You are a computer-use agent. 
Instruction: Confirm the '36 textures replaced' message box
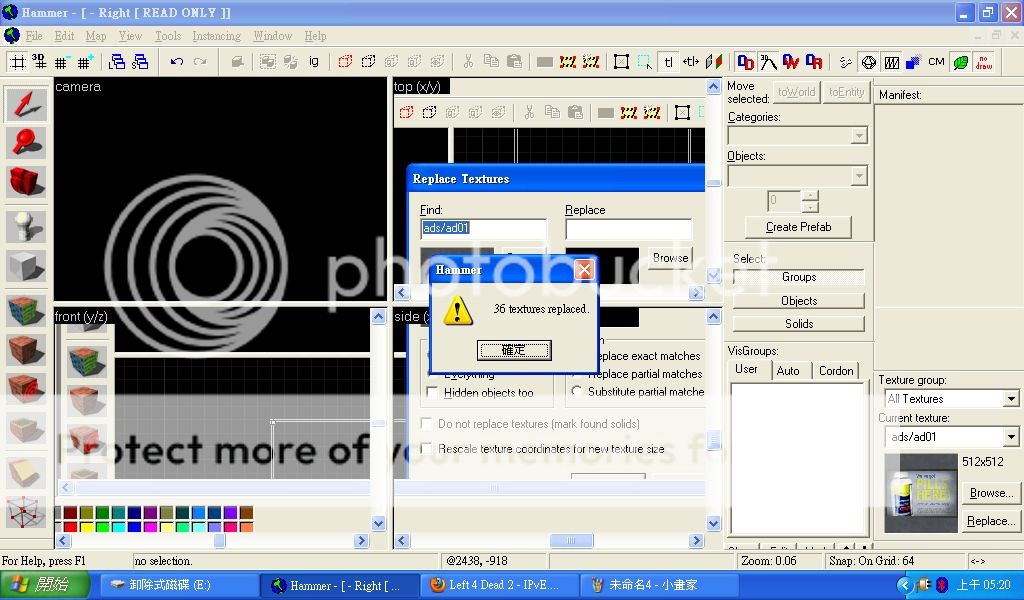point(514,350)
